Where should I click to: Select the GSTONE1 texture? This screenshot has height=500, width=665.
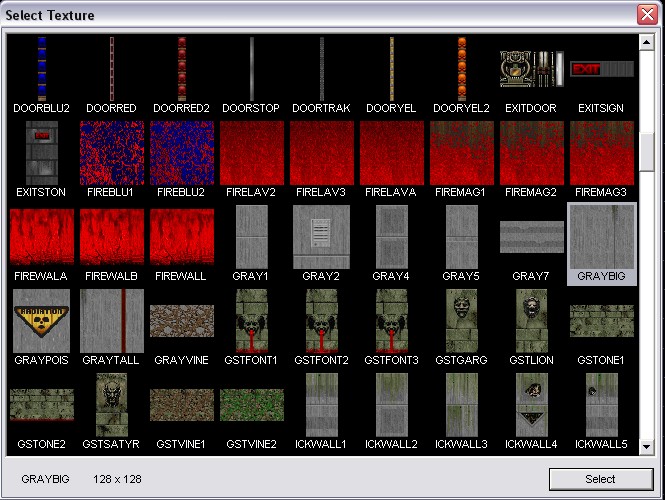click(602, 321)
